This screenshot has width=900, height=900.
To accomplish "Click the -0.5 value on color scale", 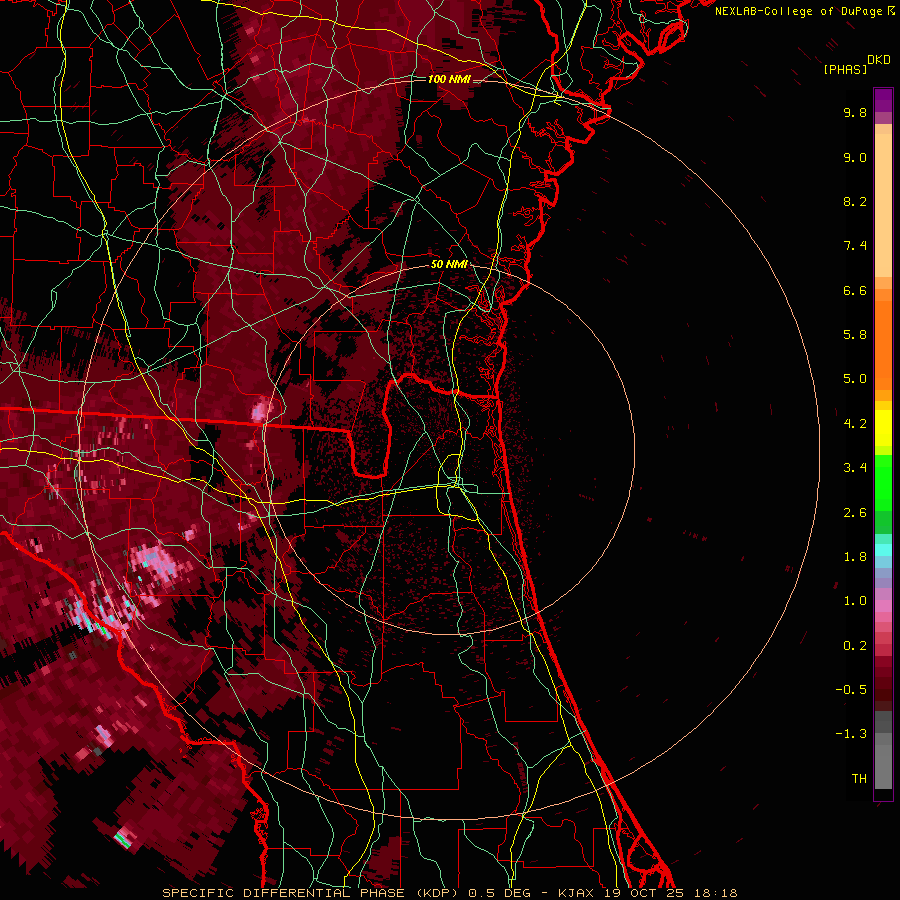I will coord(851,690).
